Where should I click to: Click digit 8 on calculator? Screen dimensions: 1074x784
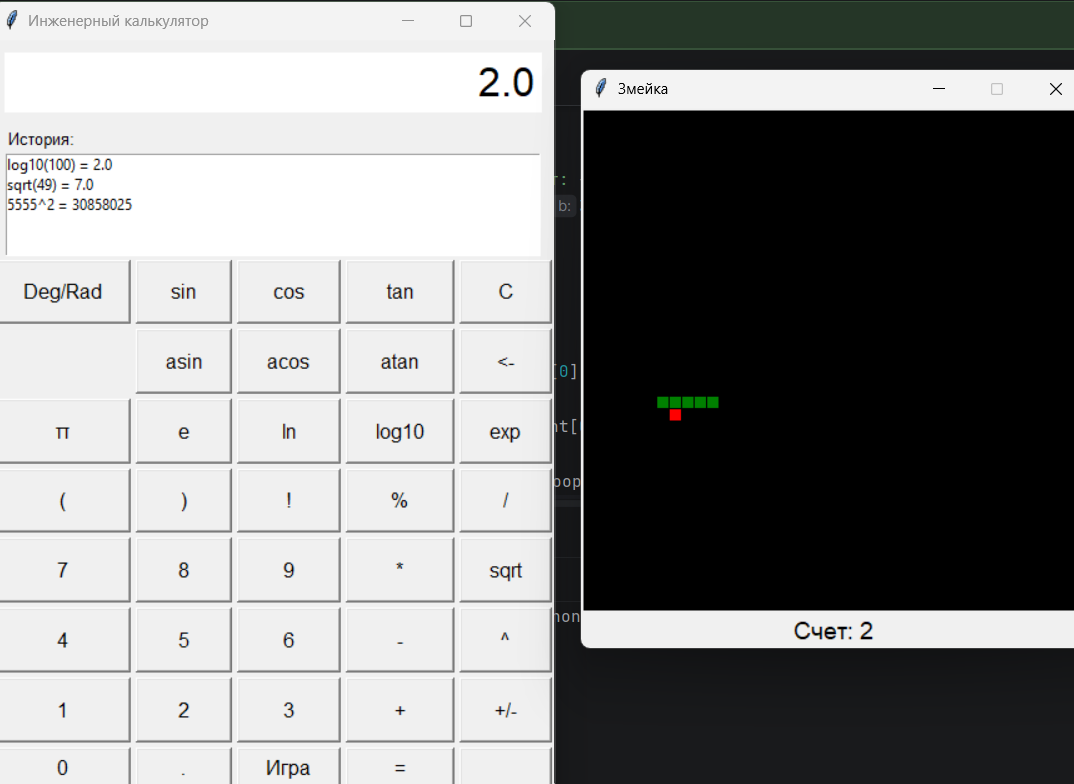click(x=184, y=570)
